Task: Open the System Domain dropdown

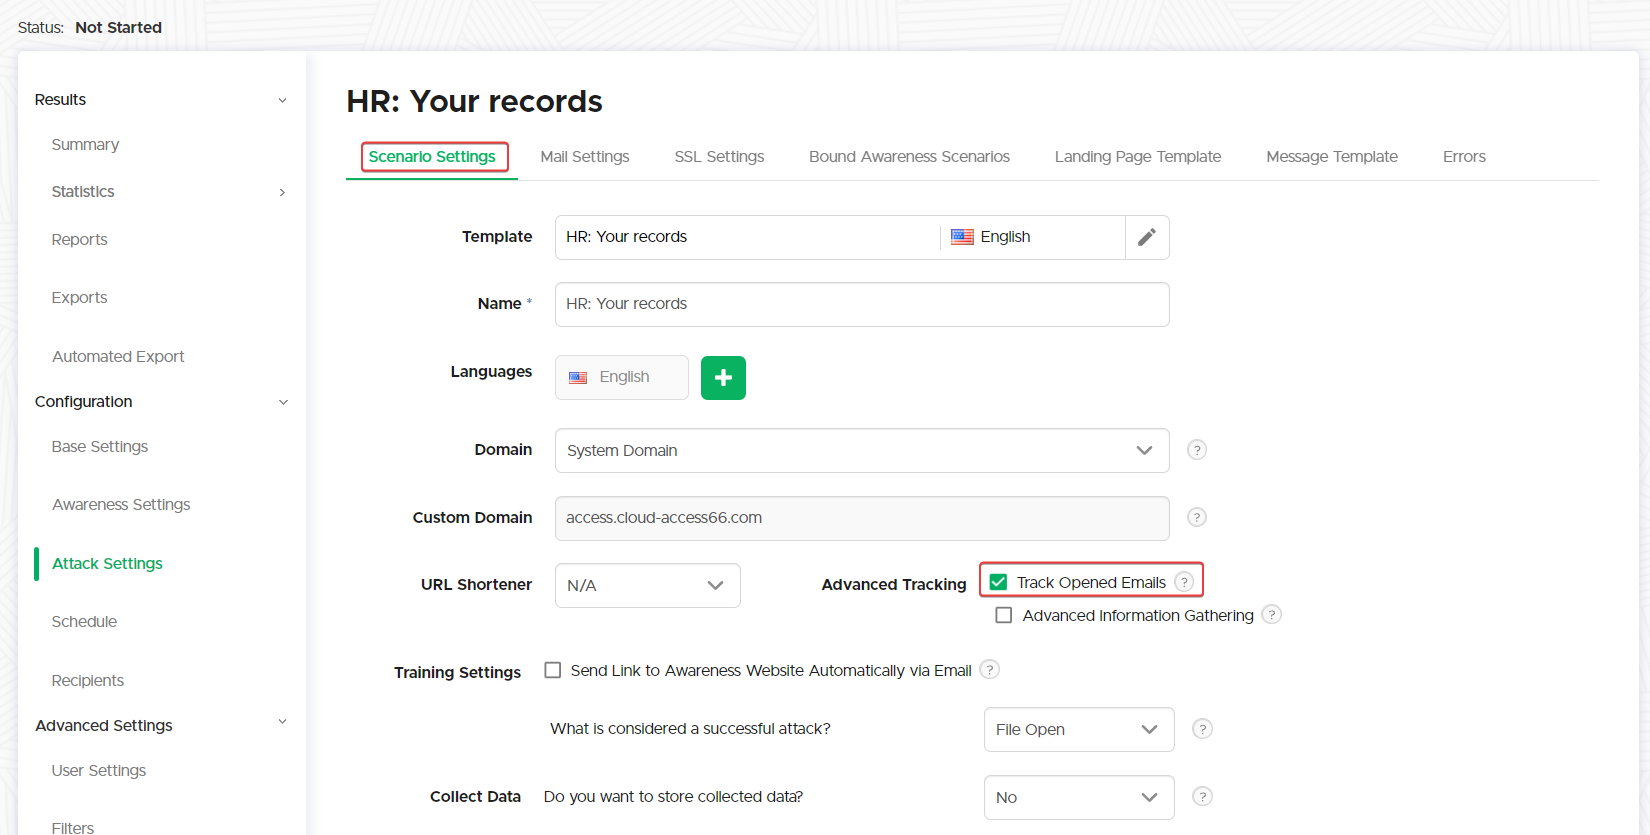Action: pyautogui.click(x=861, y=451)
